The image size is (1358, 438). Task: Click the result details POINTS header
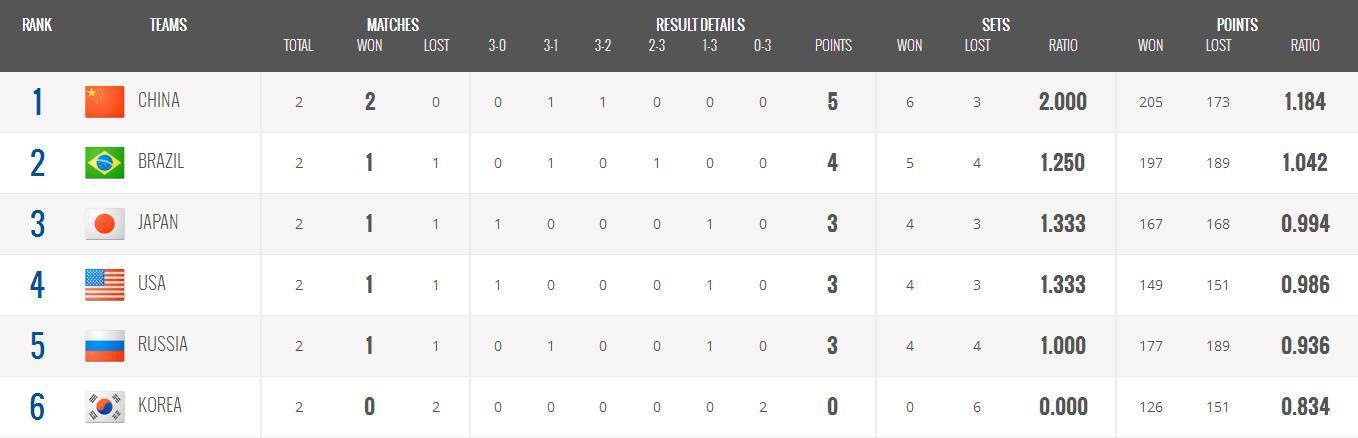click(833, 45)
